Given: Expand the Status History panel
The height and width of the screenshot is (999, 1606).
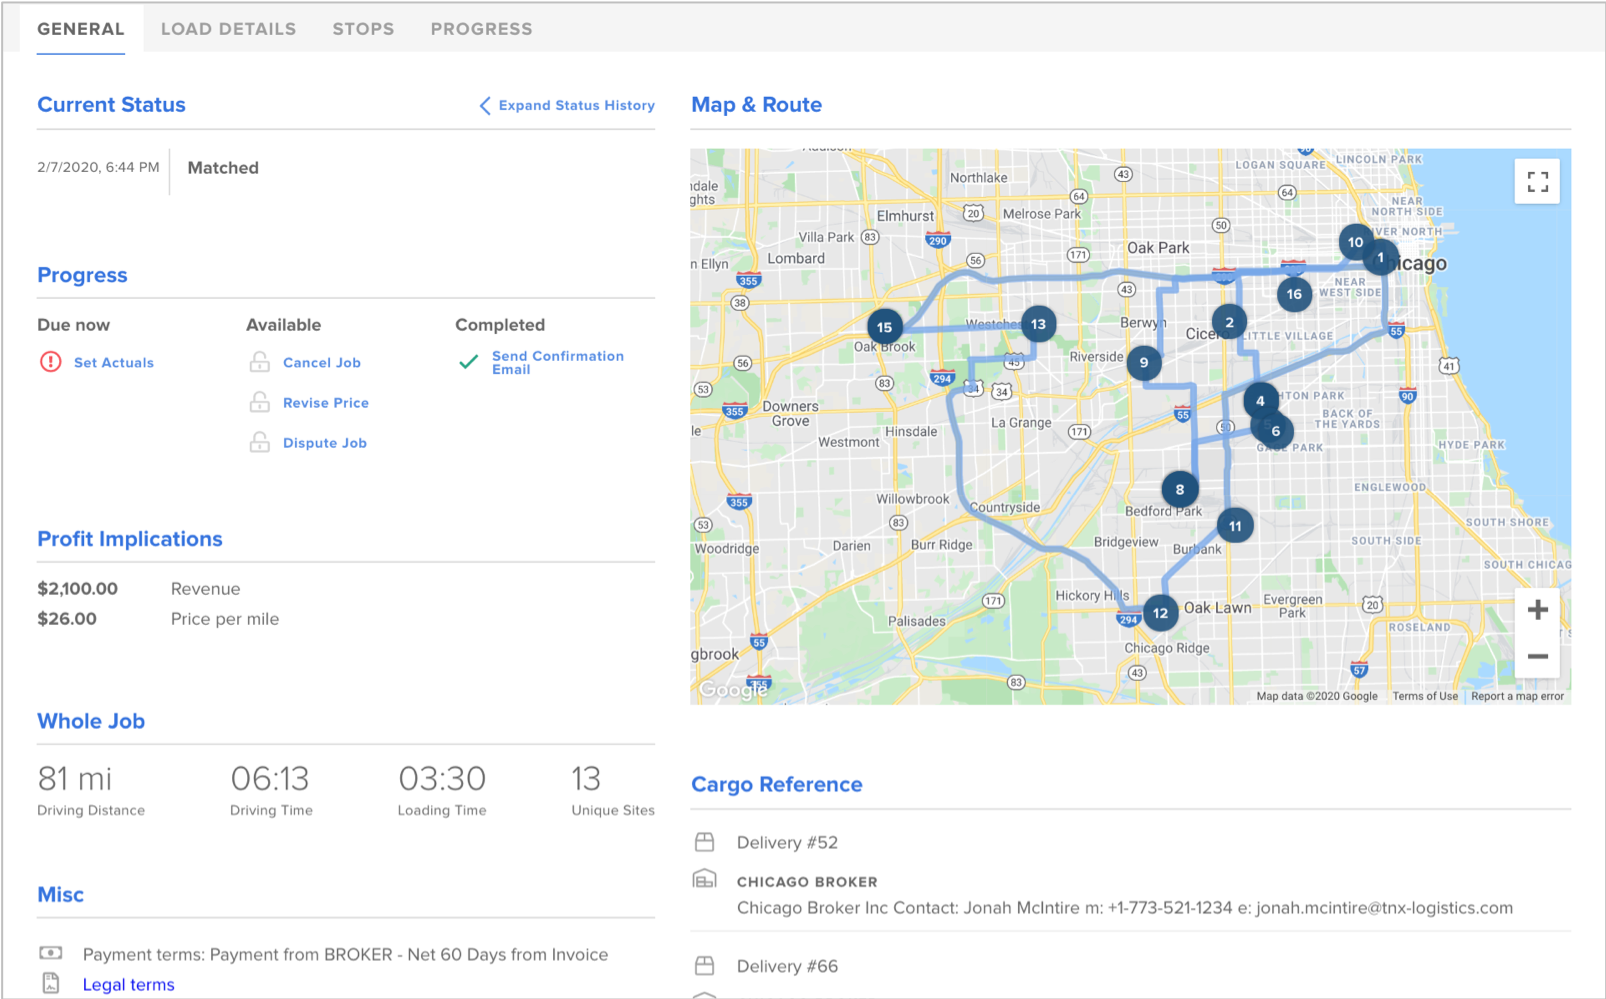Looking at the screenshot, I should point(576,105).
